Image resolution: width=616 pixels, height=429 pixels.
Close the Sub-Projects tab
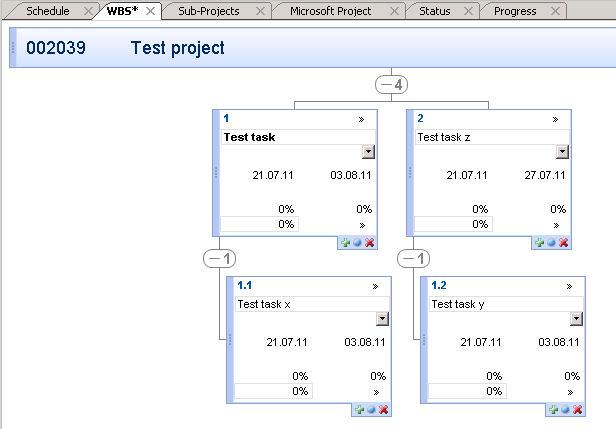[260, 11]
